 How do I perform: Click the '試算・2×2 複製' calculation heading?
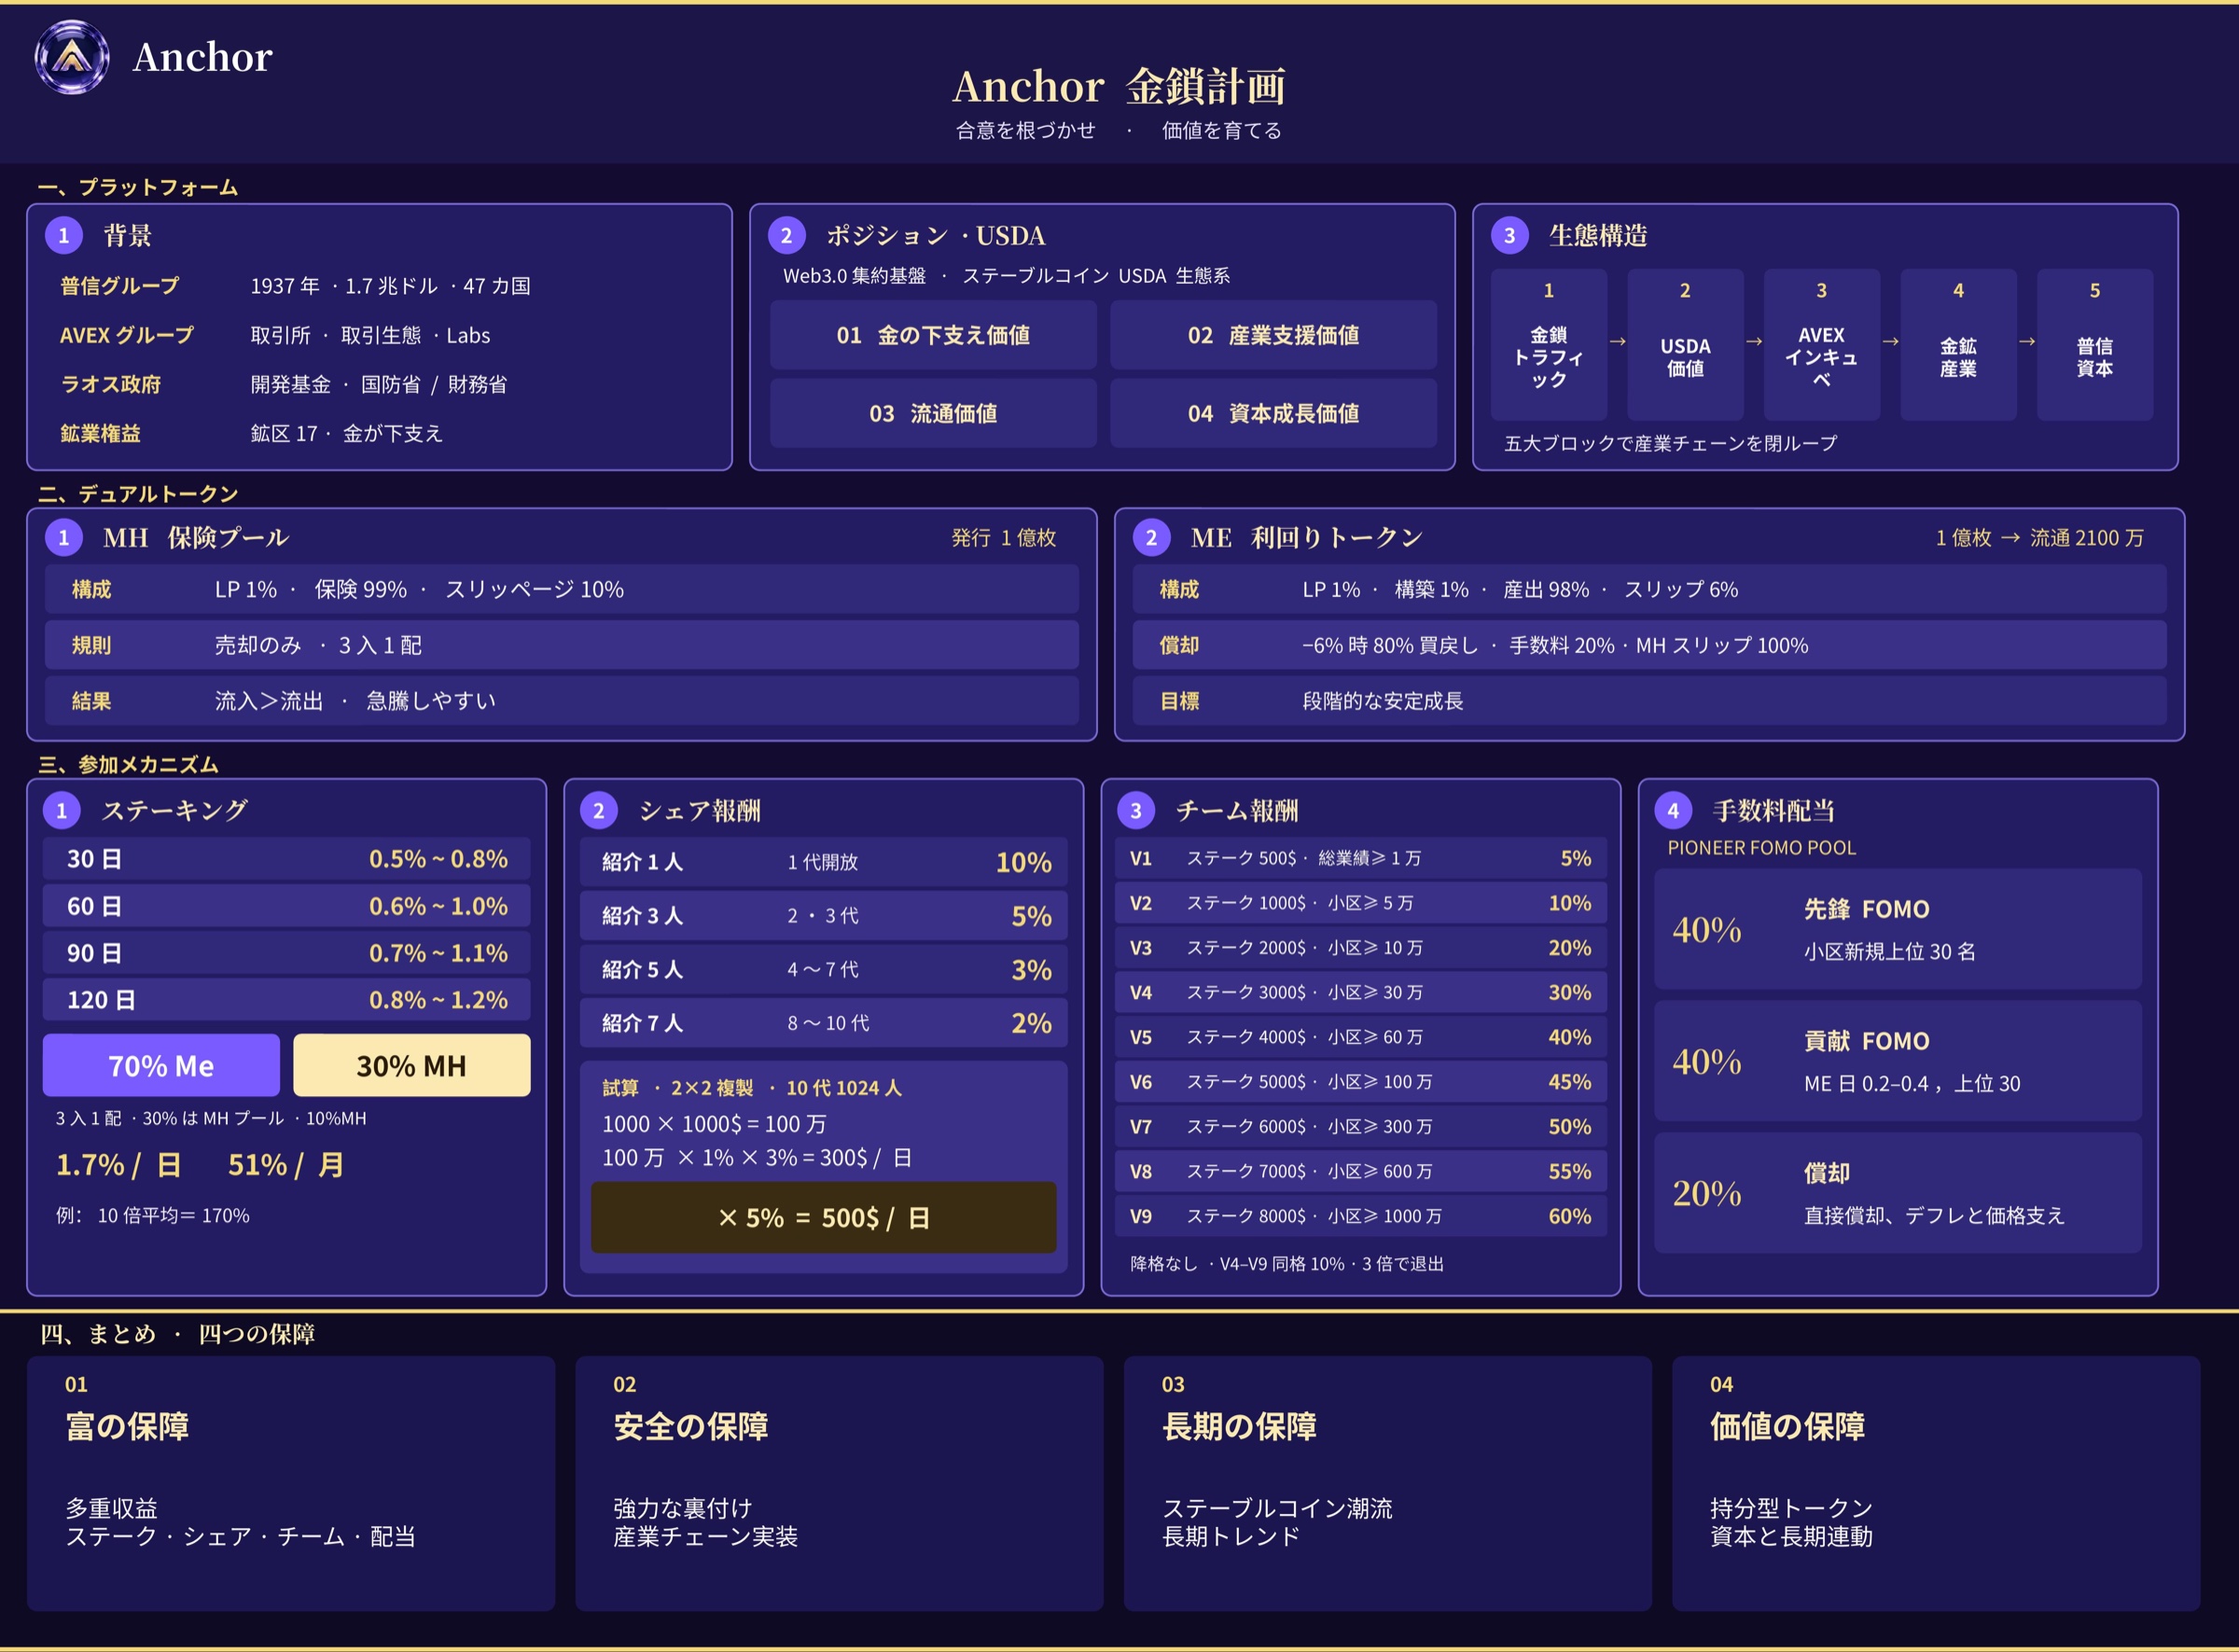[x=752, y=1088]
